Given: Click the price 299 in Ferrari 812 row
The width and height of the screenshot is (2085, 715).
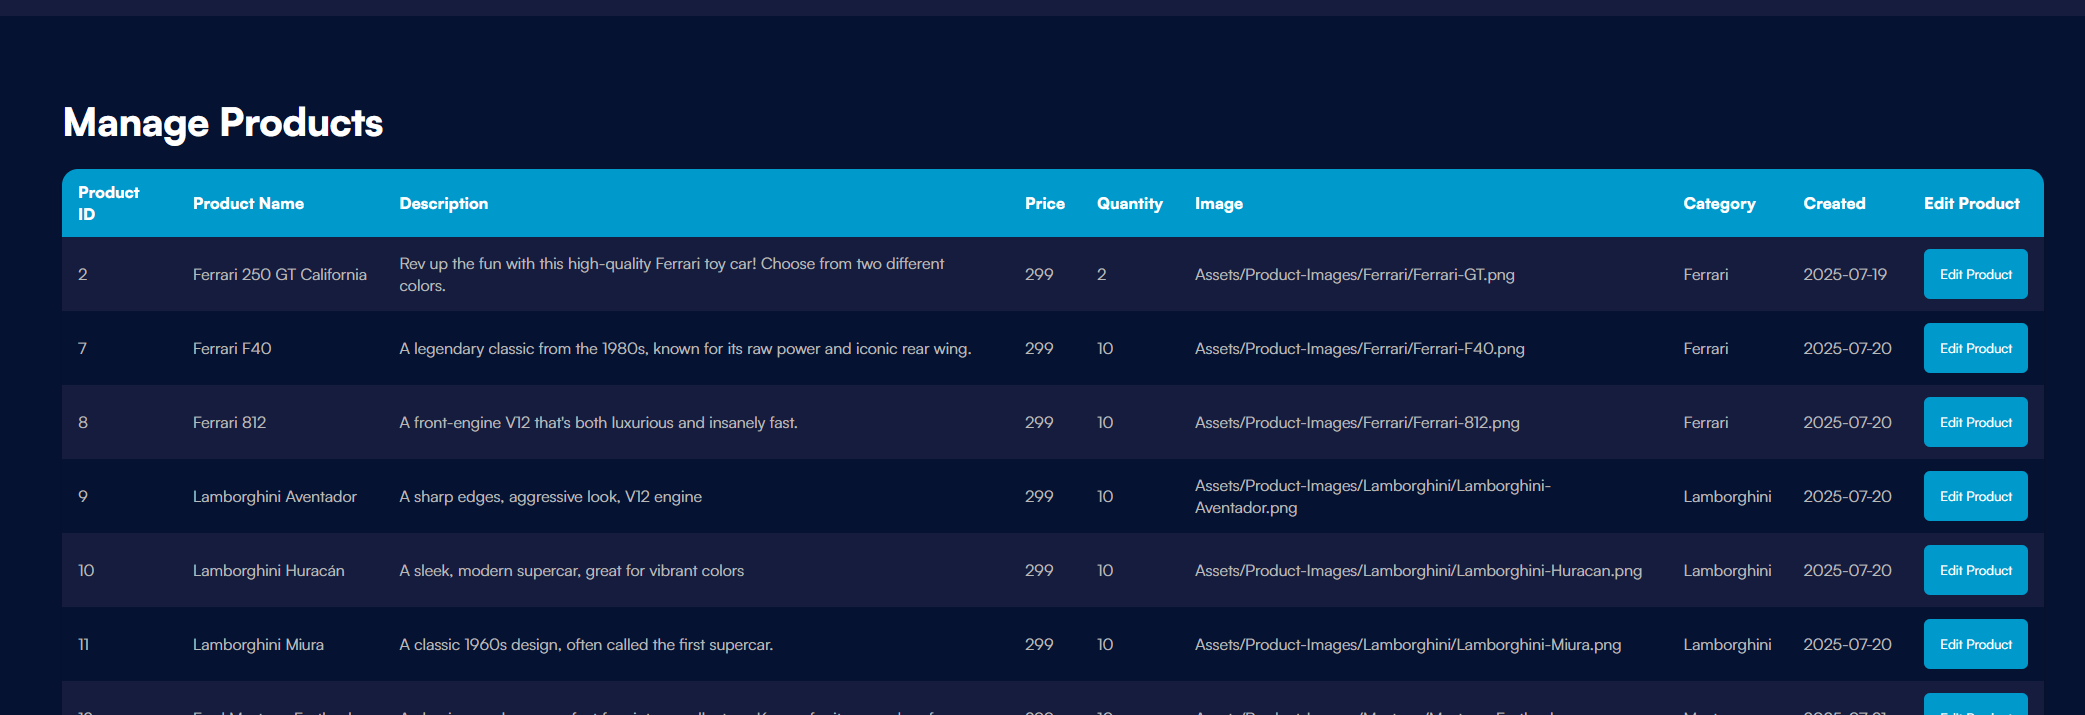Looking at the screenshot, I should (1039, 422).
